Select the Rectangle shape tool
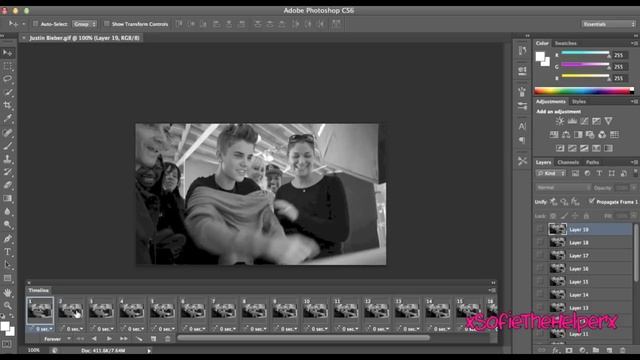Viewport: 640px width, 360px height. [x=7, y=278]
